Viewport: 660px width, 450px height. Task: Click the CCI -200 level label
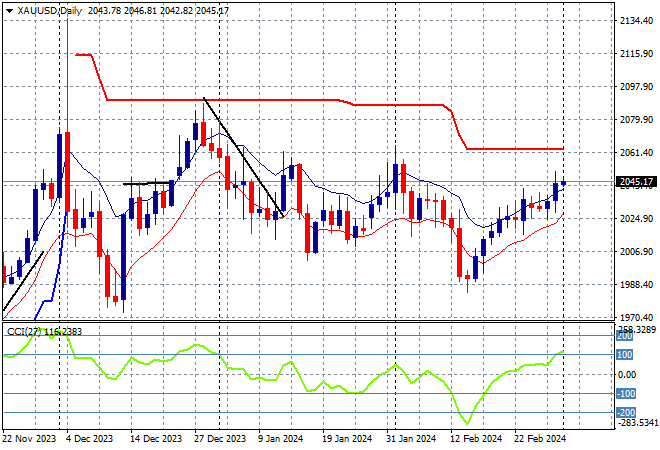coord(626,413)
